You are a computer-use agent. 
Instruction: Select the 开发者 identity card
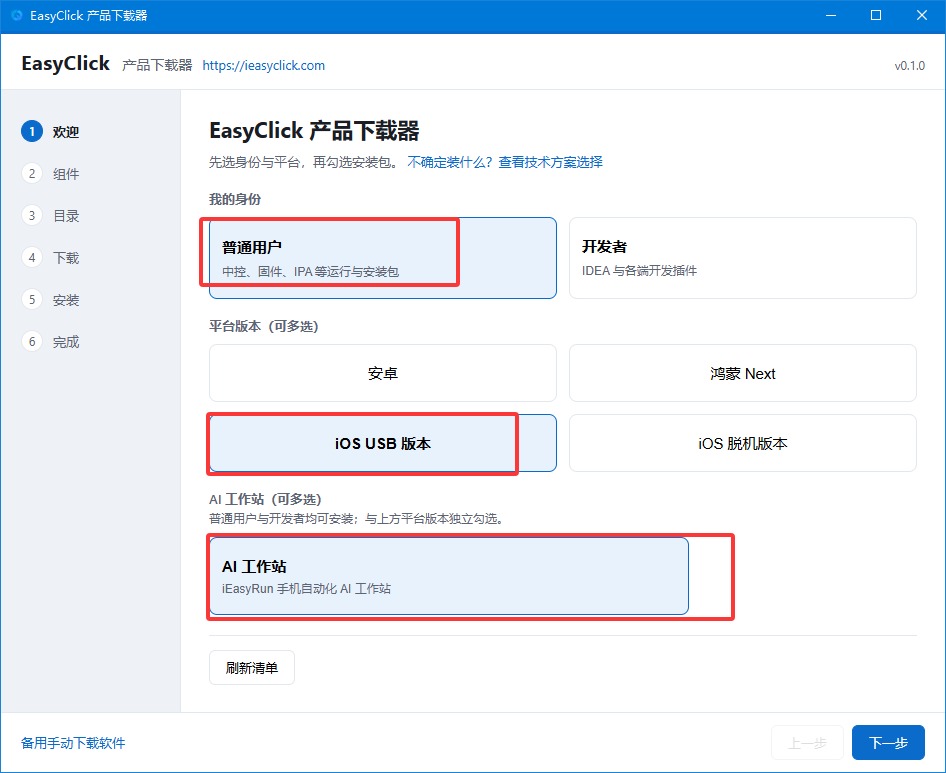(743, 258)
